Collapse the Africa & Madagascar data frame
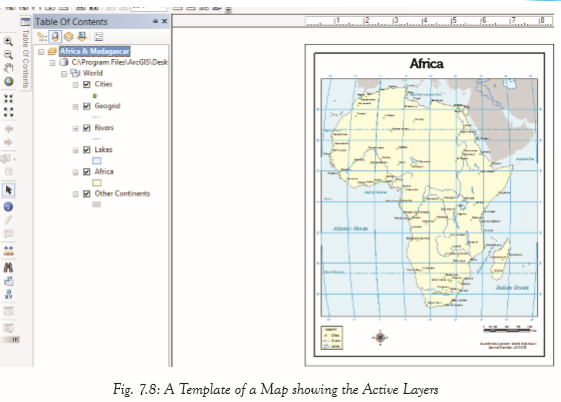Viewport: 561px width, 402px height. pos(41,52)
